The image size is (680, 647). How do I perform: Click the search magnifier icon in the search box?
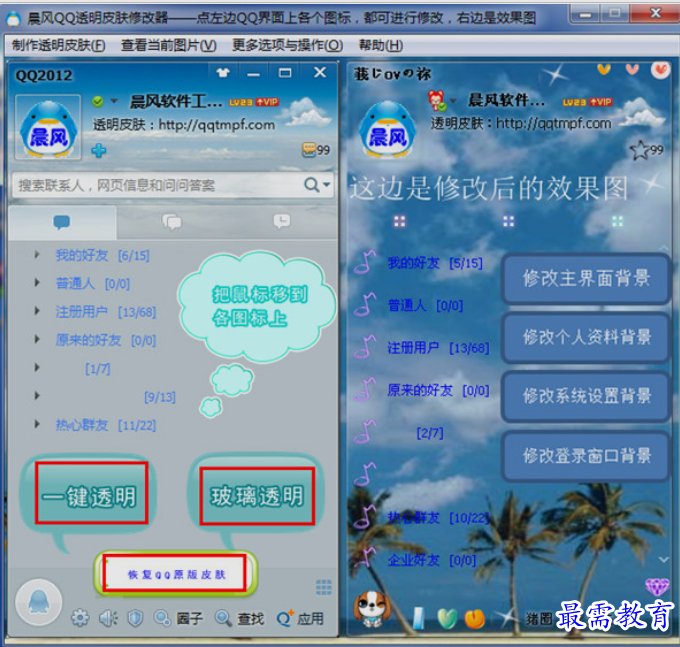point(311,185)
